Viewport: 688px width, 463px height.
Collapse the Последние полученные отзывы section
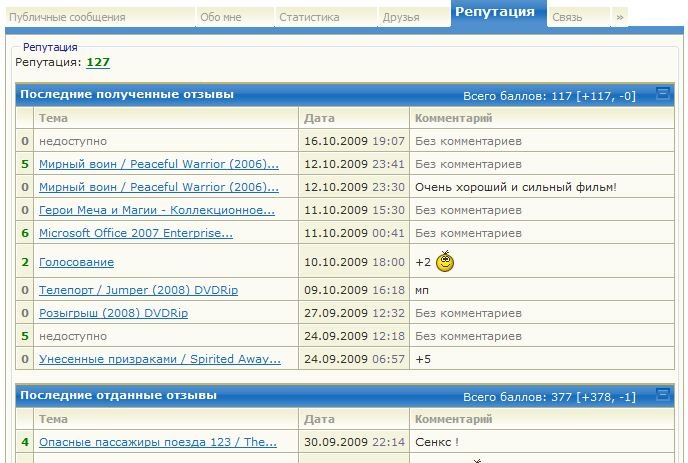coord(663,93)
